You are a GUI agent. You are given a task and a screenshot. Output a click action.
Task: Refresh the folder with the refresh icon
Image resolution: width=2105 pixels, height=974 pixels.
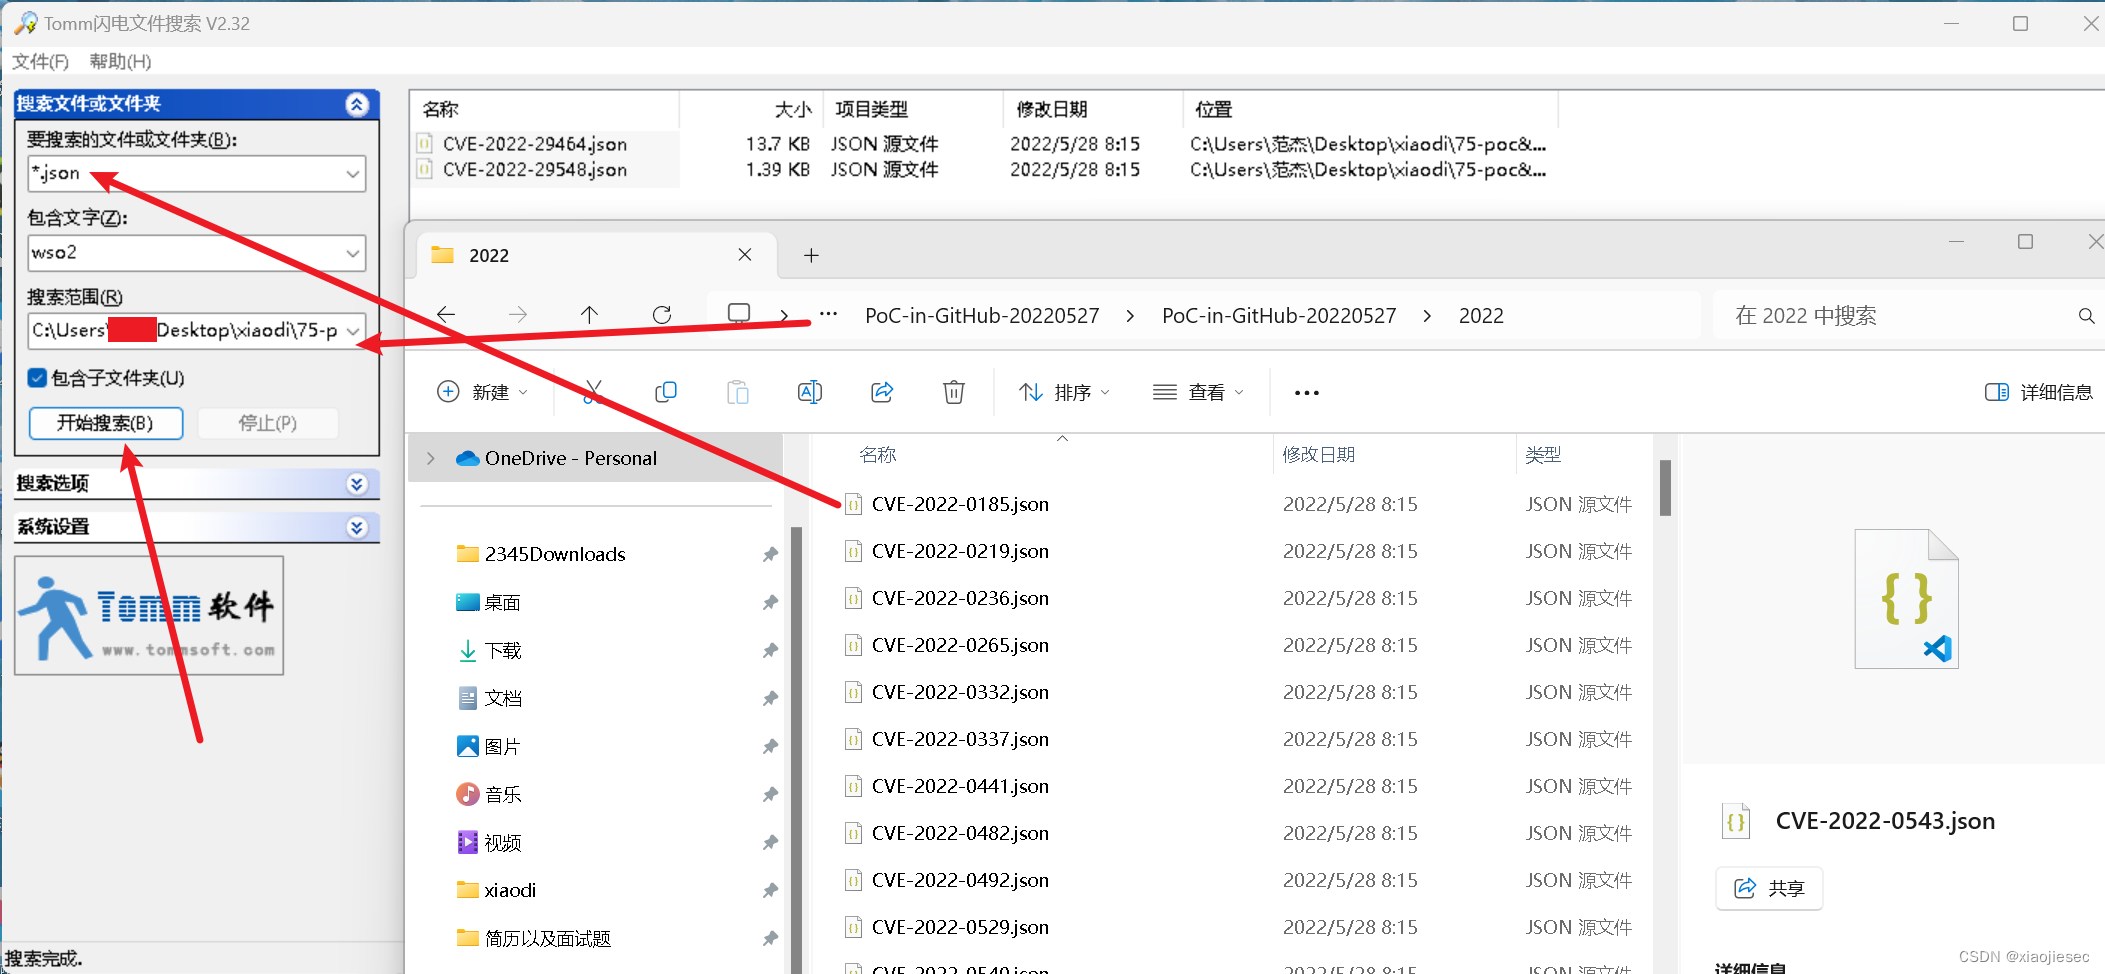pos(662,314)
